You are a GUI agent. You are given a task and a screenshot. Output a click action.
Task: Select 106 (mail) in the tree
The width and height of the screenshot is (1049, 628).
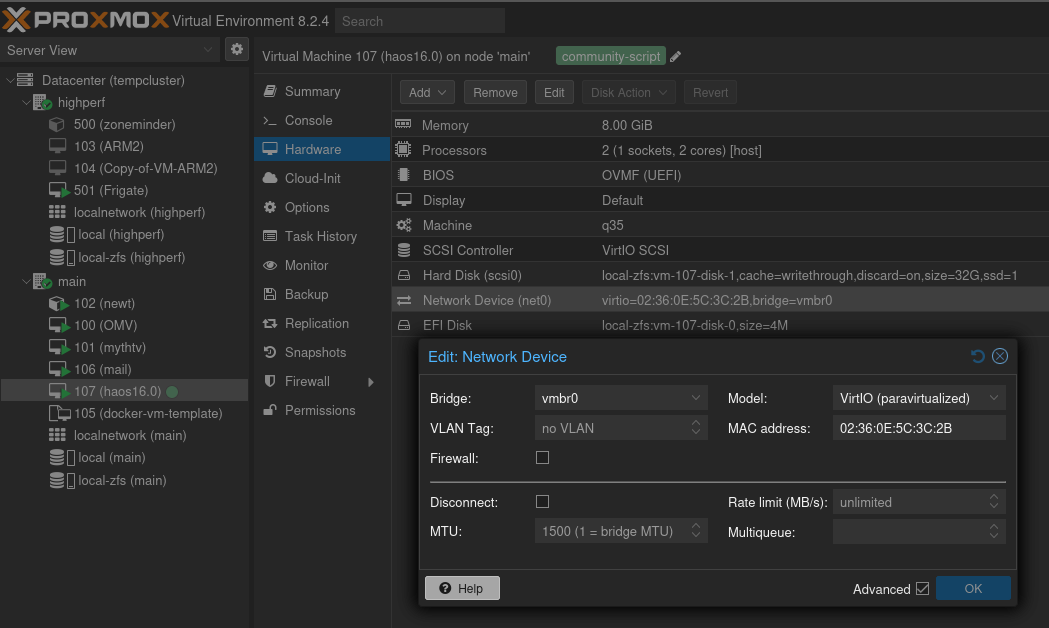tap(103, 370)
